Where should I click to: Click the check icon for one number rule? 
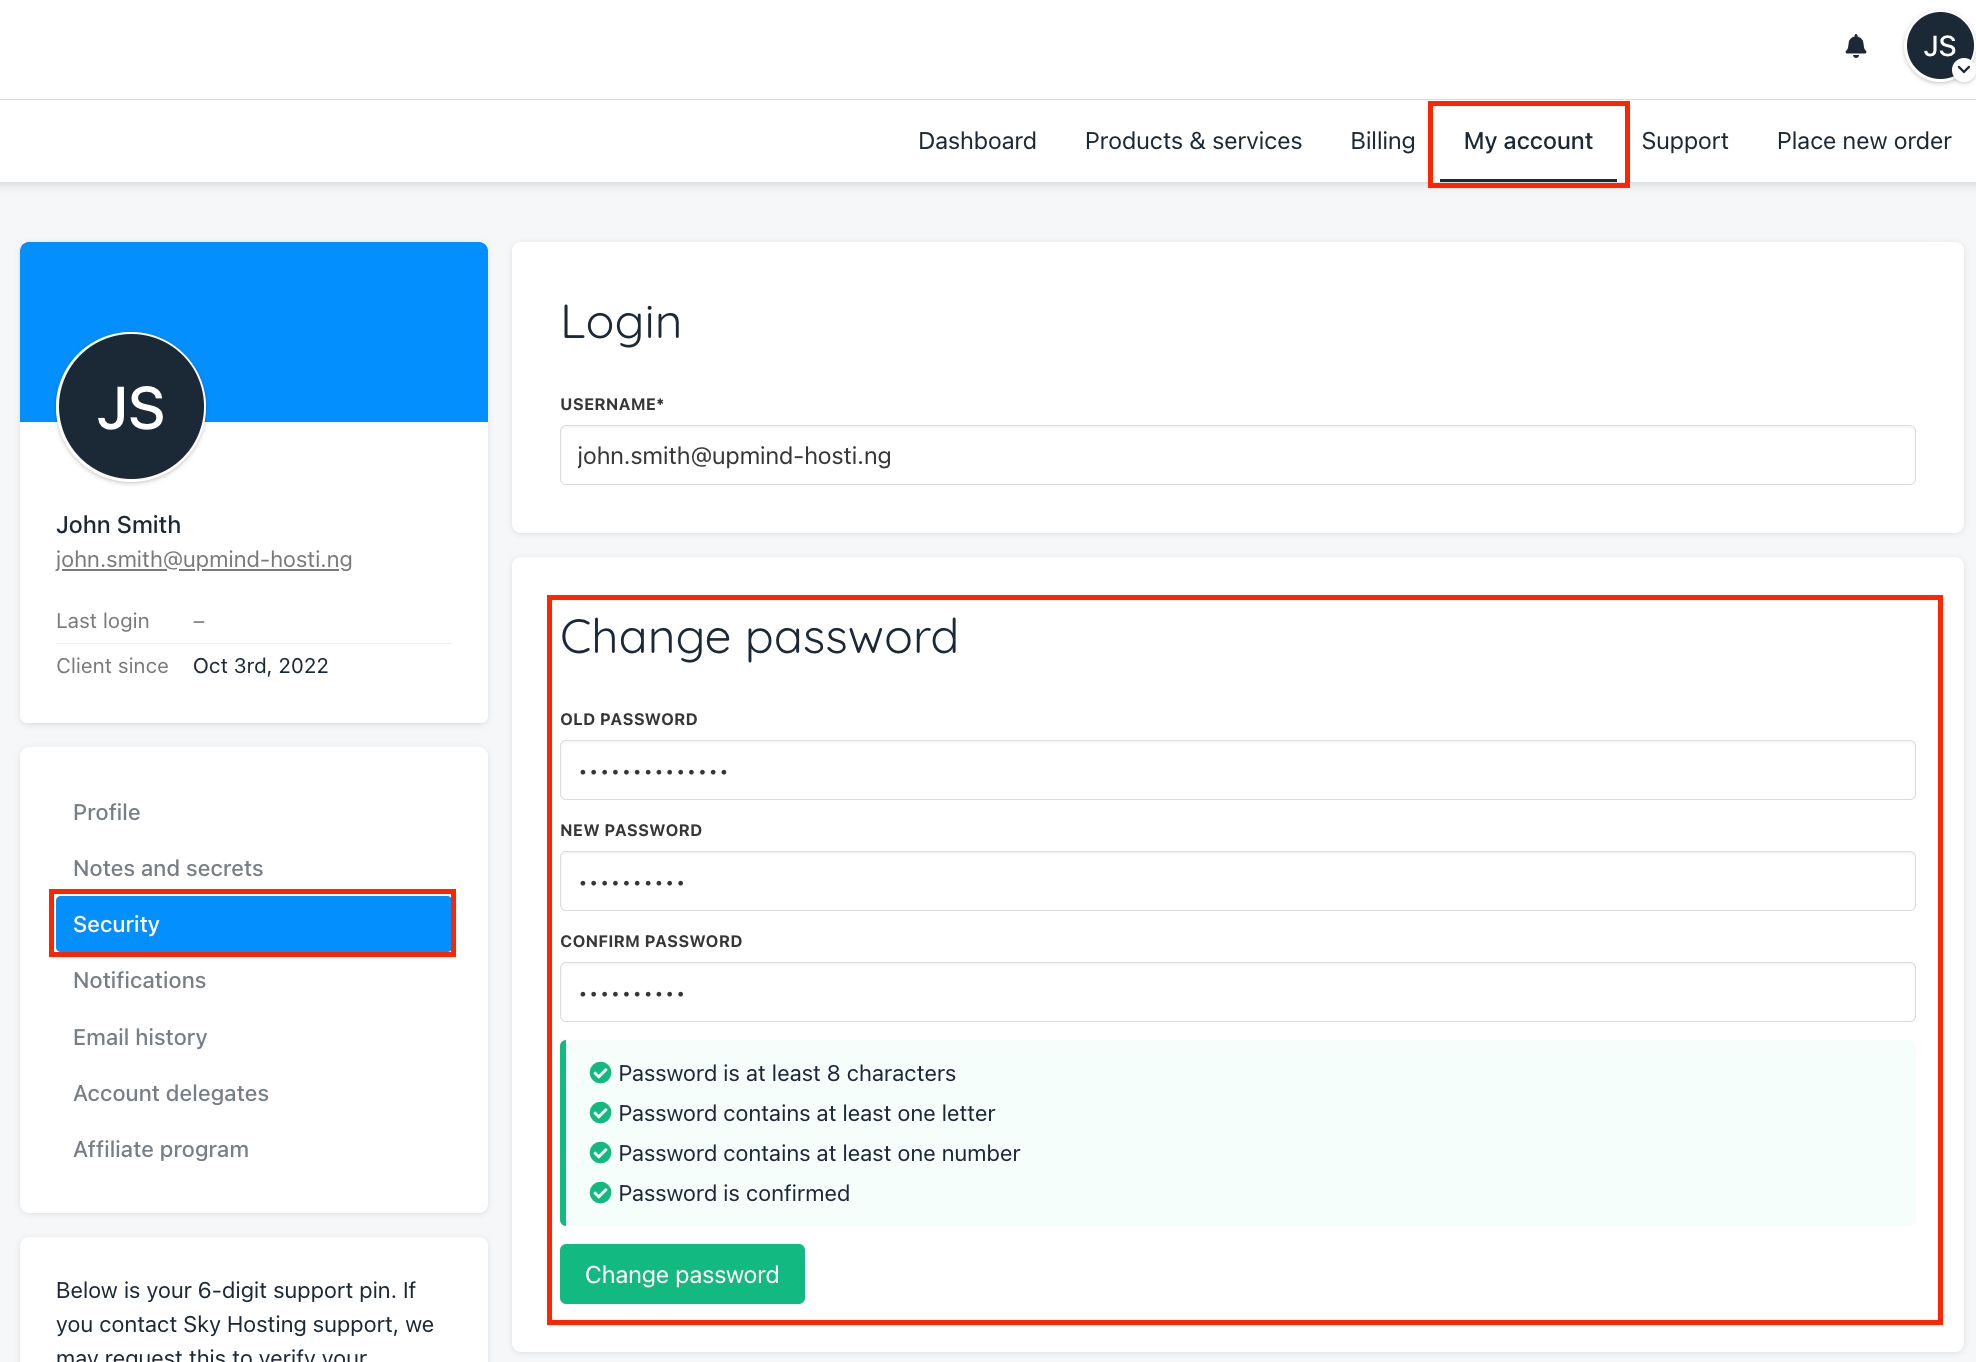click(x=600, y=1153)
